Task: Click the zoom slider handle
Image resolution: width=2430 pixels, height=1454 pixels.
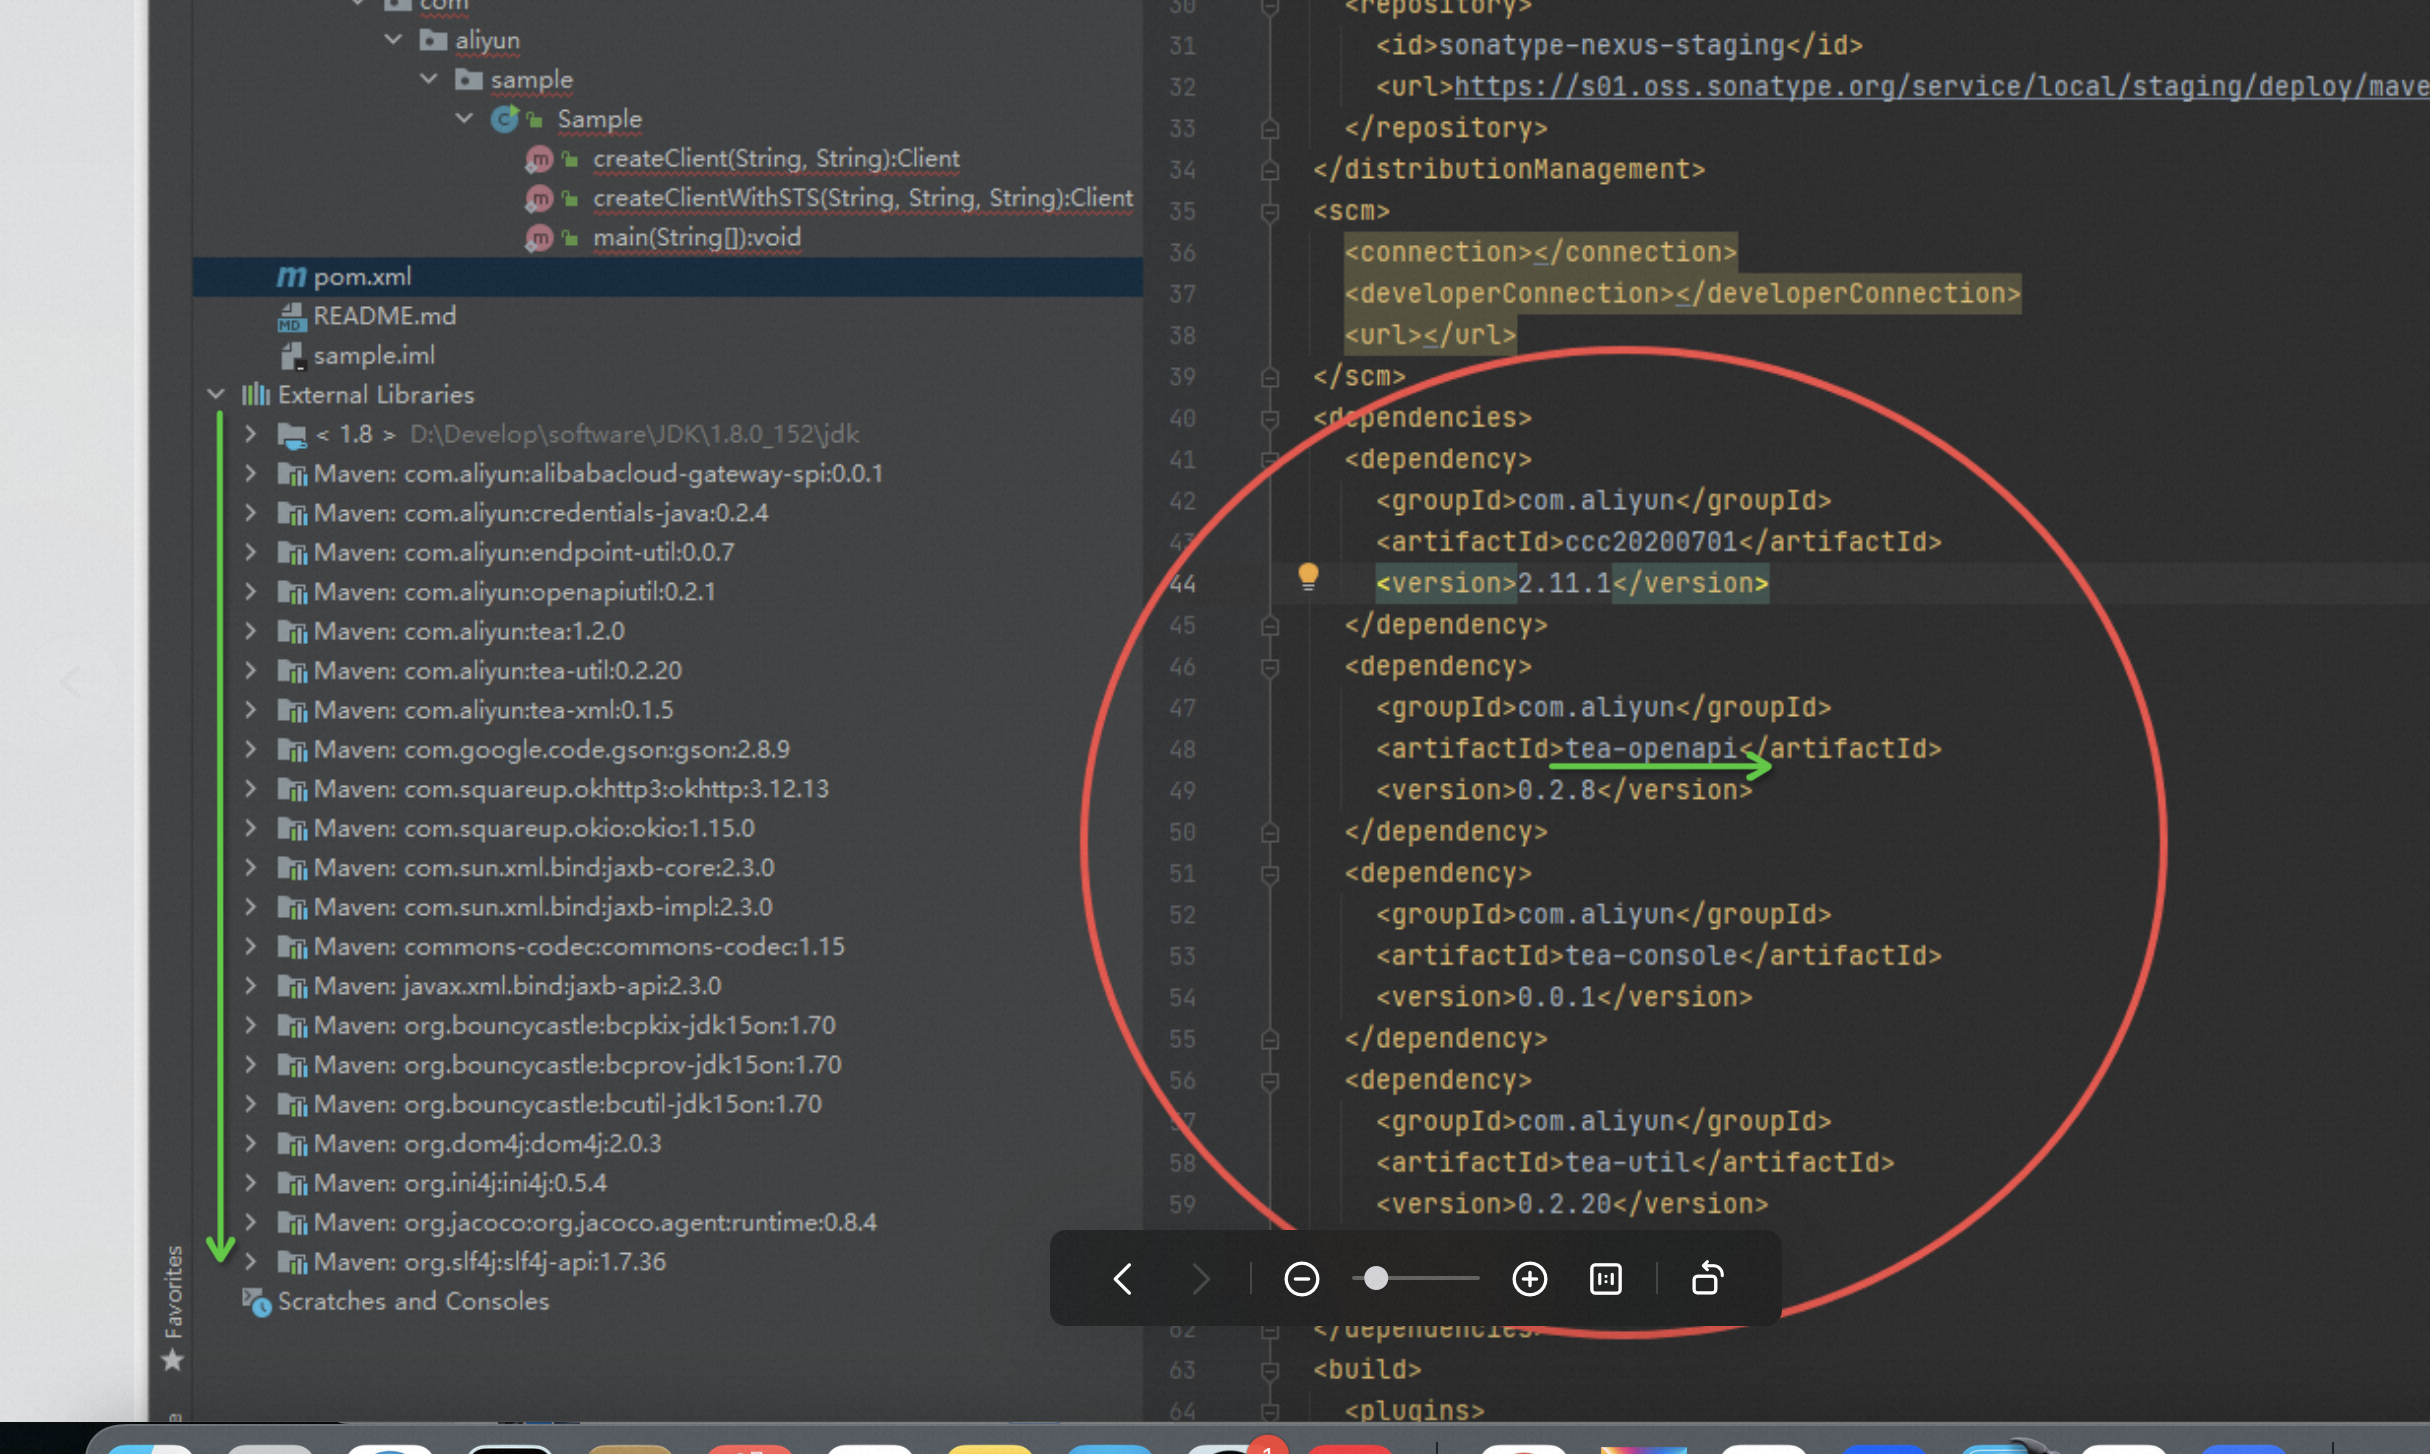Action: (1376, 1279)
